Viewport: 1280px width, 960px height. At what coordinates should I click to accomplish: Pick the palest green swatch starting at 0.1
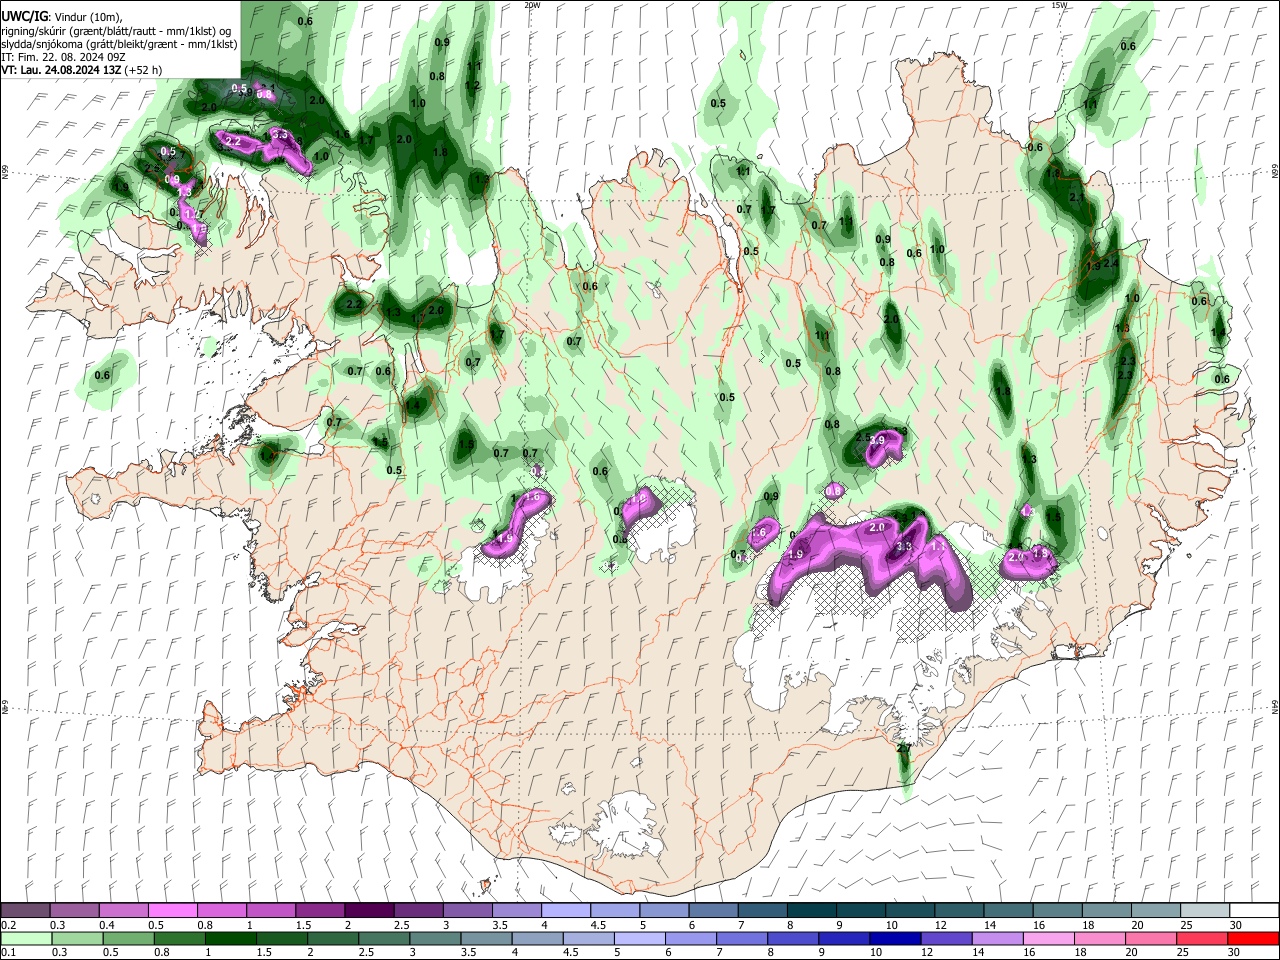coord(25,938)
